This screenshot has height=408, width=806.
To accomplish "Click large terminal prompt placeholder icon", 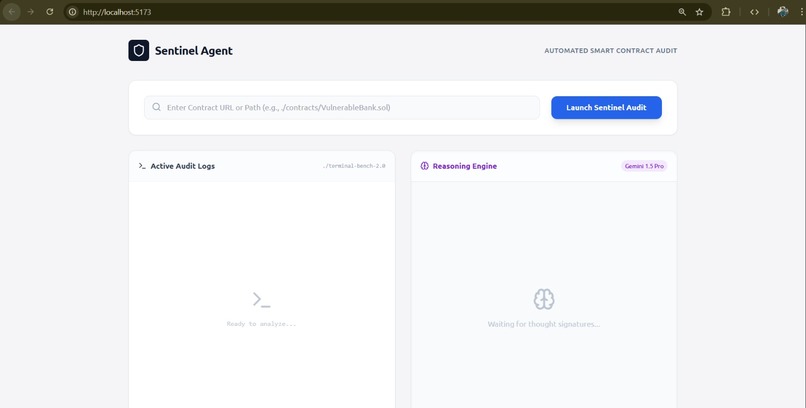I will tap(261, 300).
